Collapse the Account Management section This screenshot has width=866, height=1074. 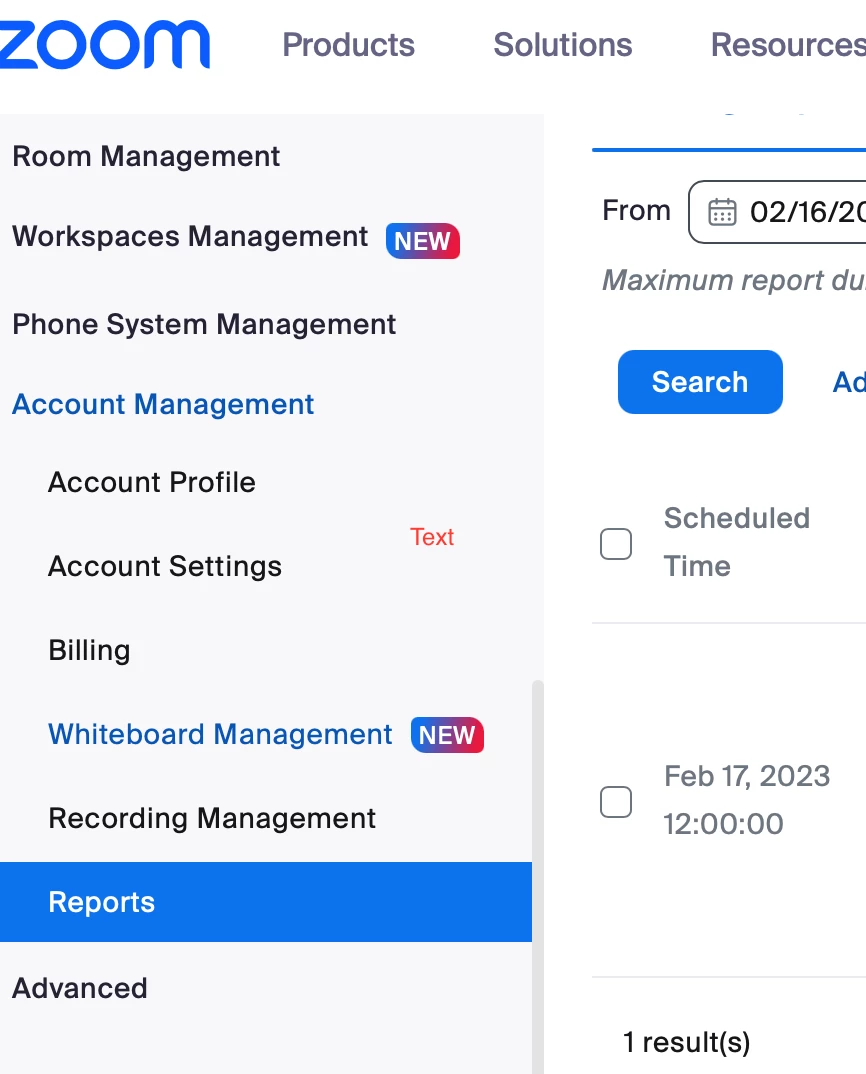coord(163,404)
